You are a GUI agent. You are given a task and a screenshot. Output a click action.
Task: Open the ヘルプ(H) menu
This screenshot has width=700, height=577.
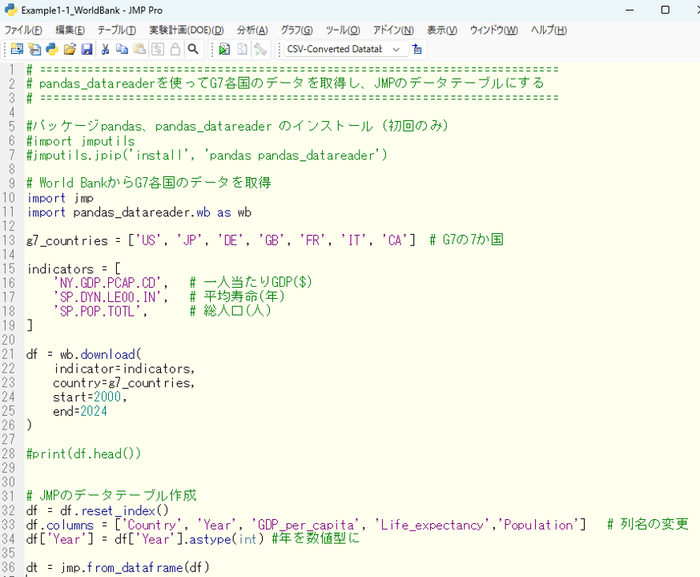point(549,30)
